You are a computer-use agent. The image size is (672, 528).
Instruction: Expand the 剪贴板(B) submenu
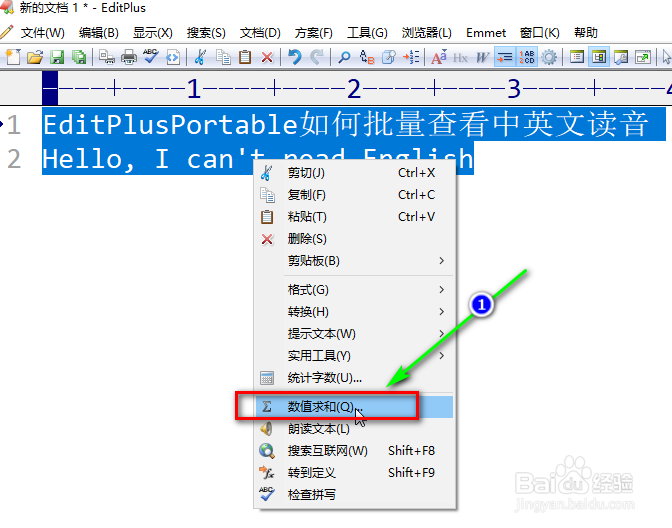(x=354, y=261)
